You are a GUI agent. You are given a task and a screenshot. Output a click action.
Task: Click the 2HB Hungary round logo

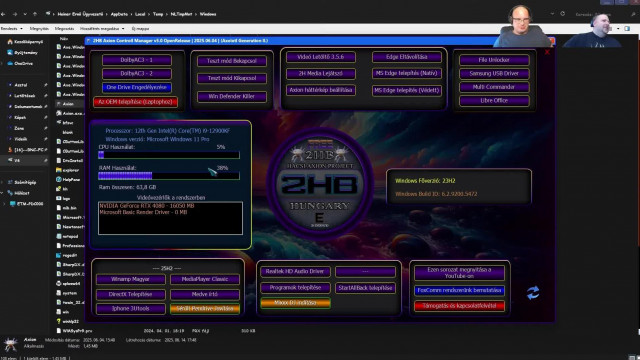(x=320, y=184)
